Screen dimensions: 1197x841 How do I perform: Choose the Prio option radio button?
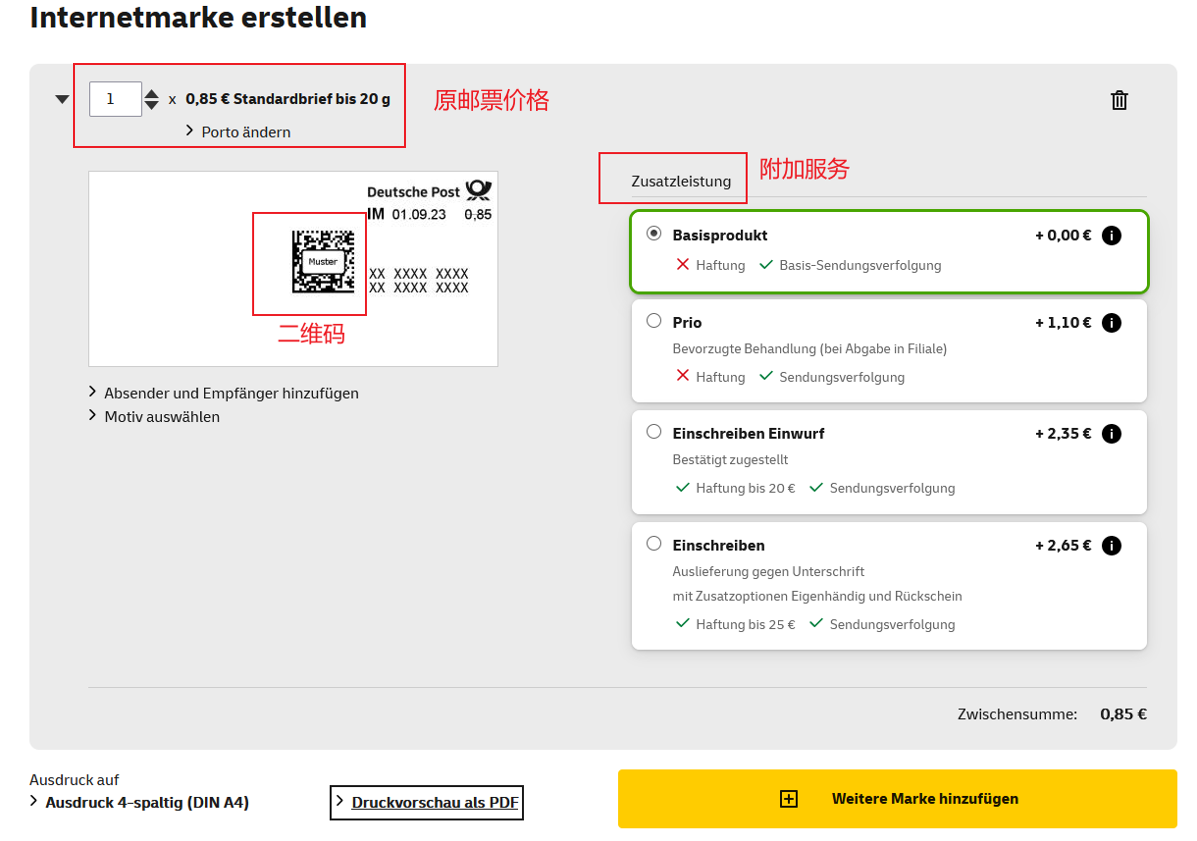tap(653, 321)
